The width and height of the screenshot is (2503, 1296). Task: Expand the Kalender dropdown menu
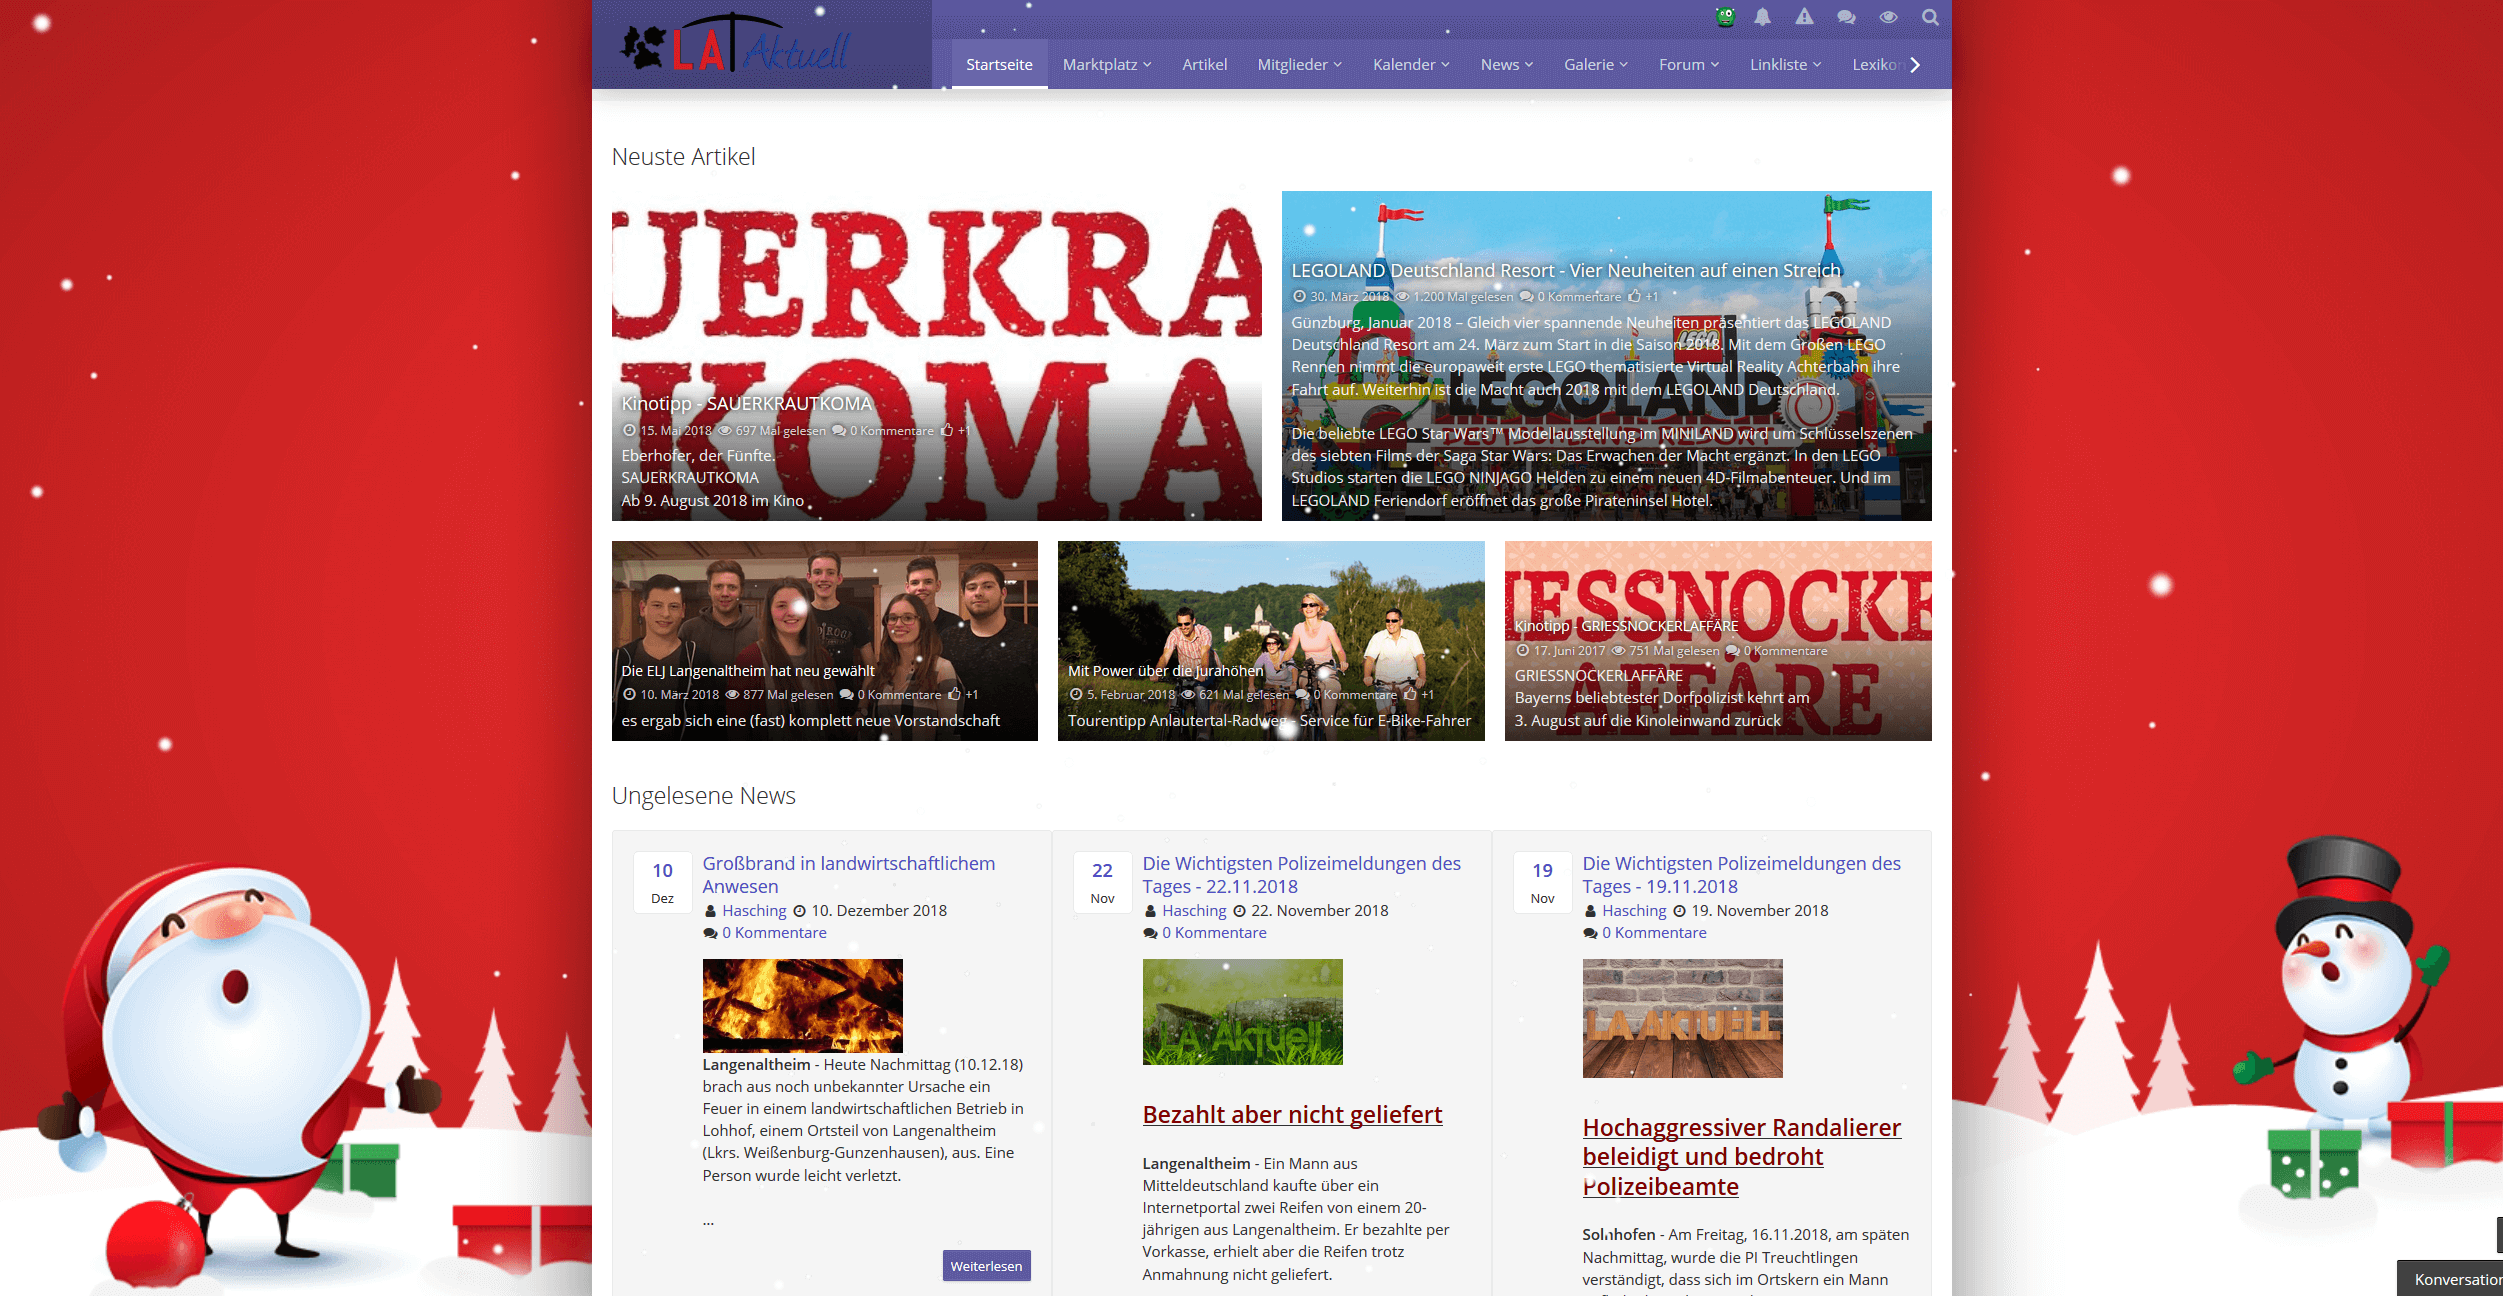[x=1410, y=64]
